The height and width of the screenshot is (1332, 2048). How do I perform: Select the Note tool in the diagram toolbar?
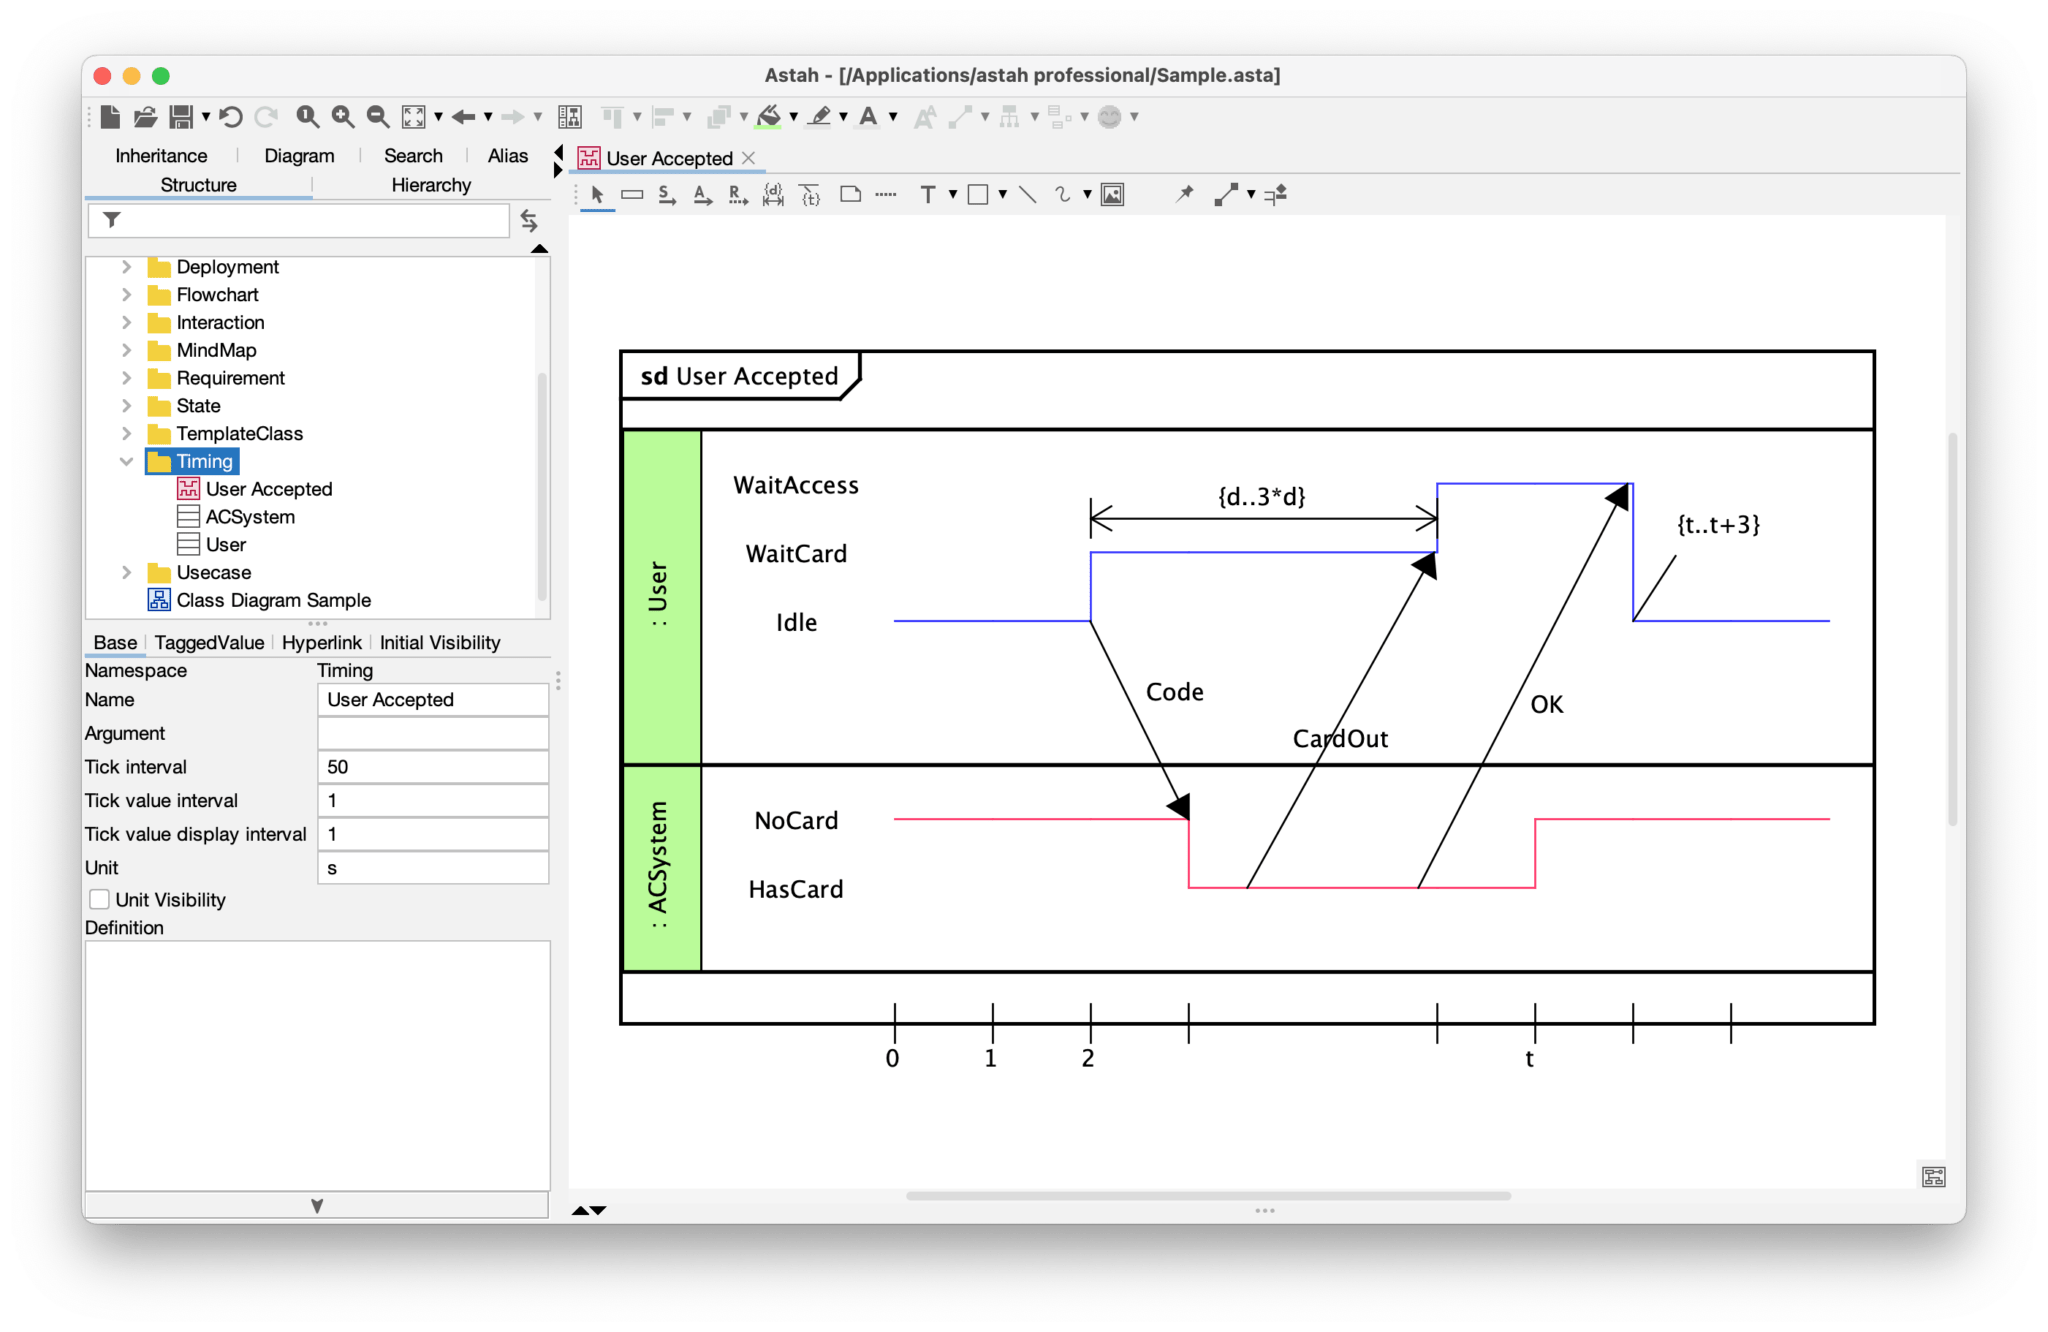point(851,195)
